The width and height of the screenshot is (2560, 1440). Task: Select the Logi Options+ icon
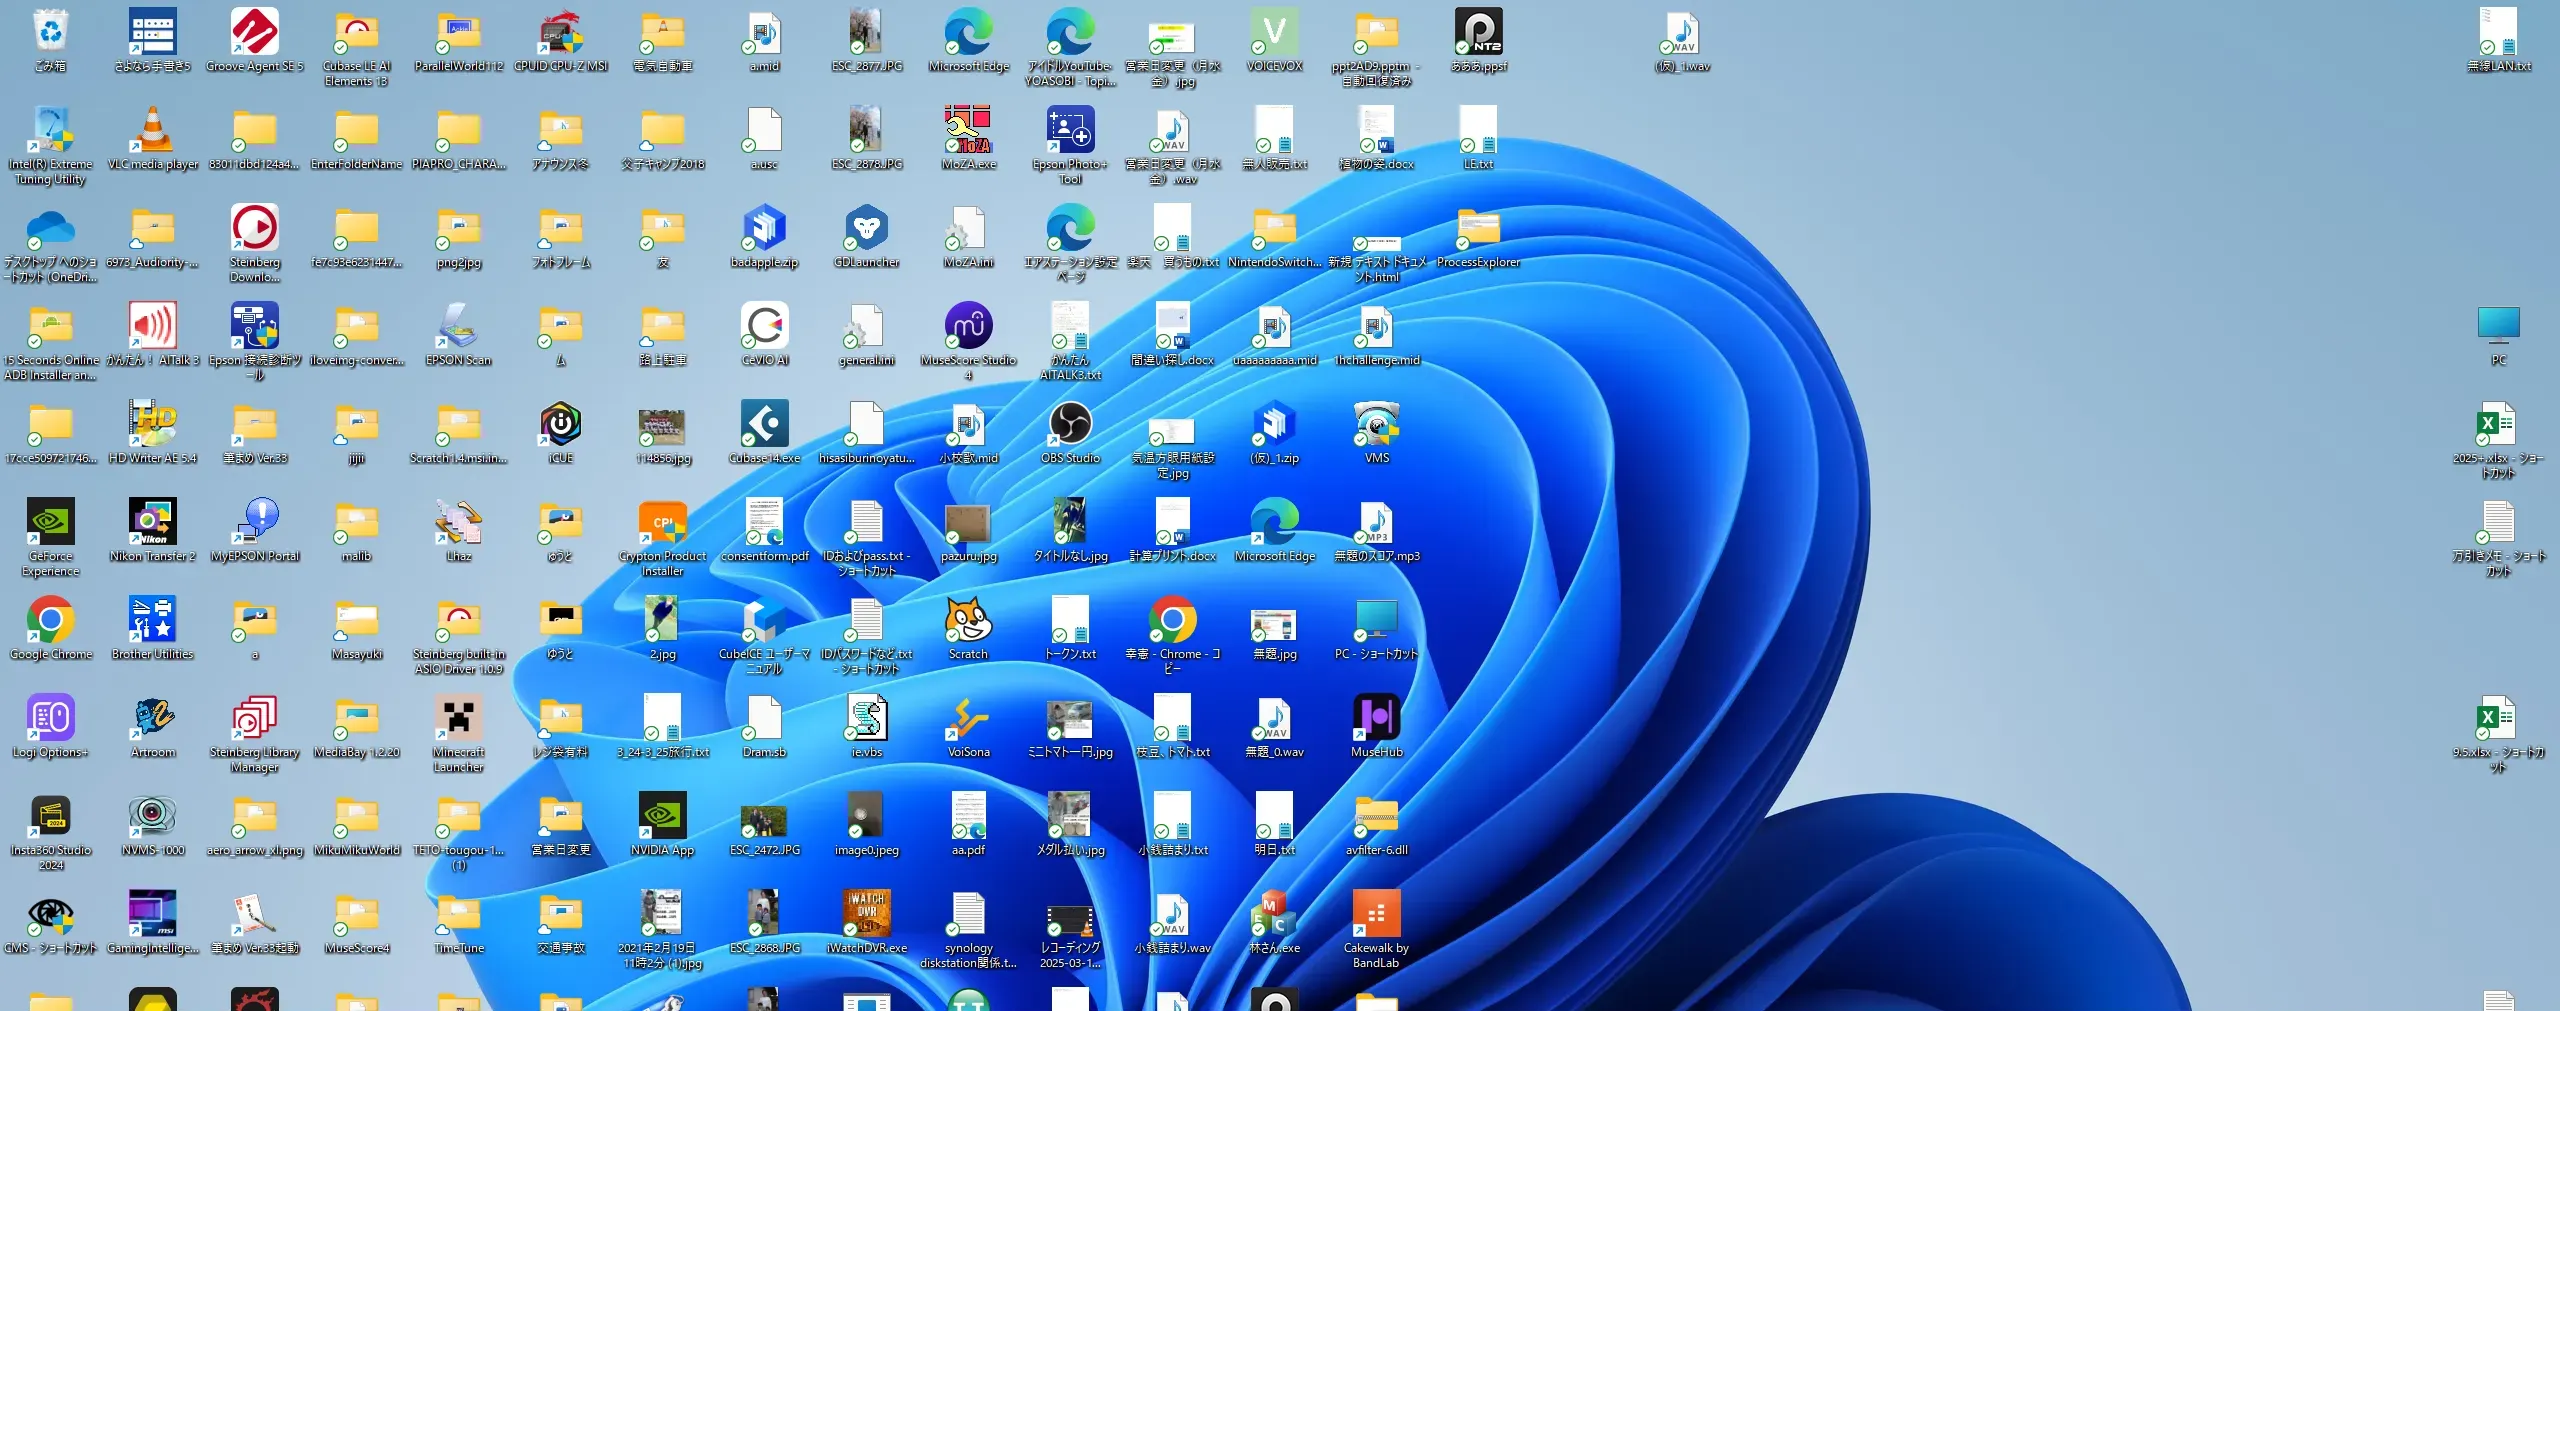pyautogui.click(x=50, y=718)
